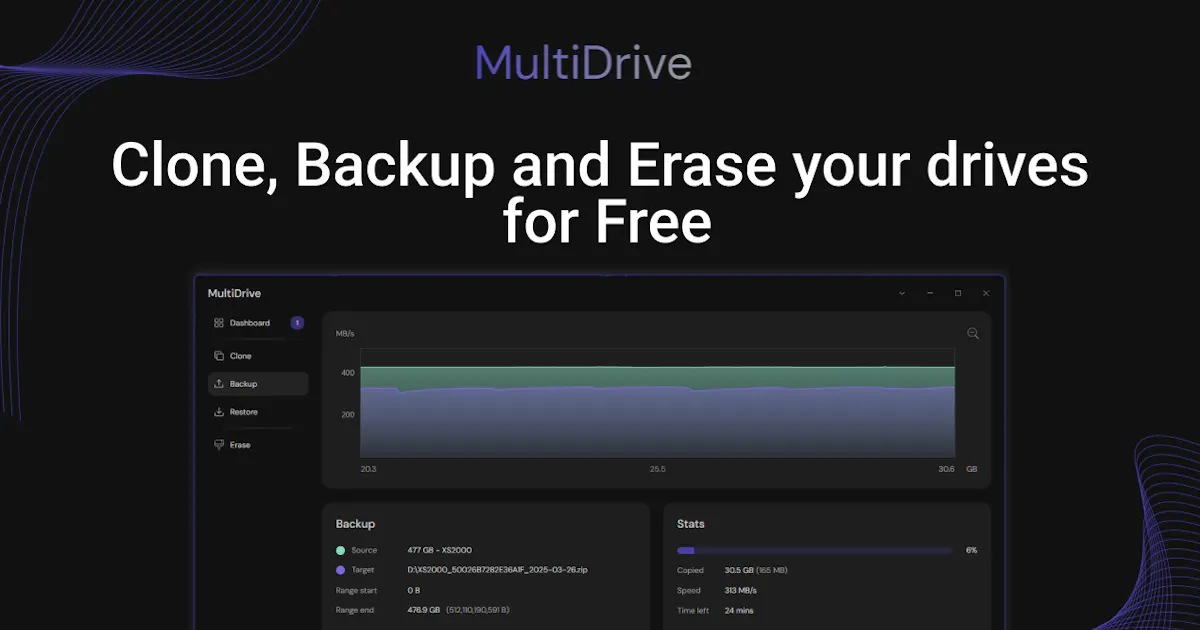Click the byte count '(512,110,190,591 B)'

[478, 610]
